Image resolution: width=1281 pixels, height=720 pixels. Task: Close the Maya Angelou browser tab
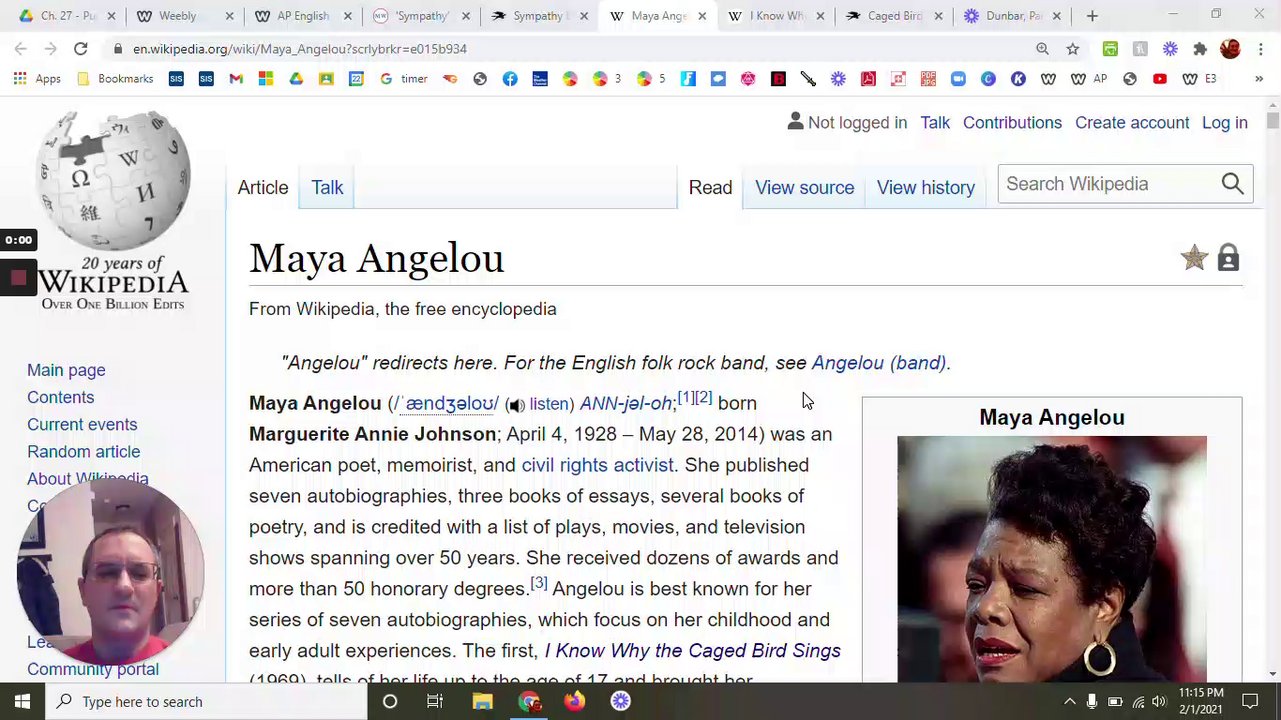(702, 16)
